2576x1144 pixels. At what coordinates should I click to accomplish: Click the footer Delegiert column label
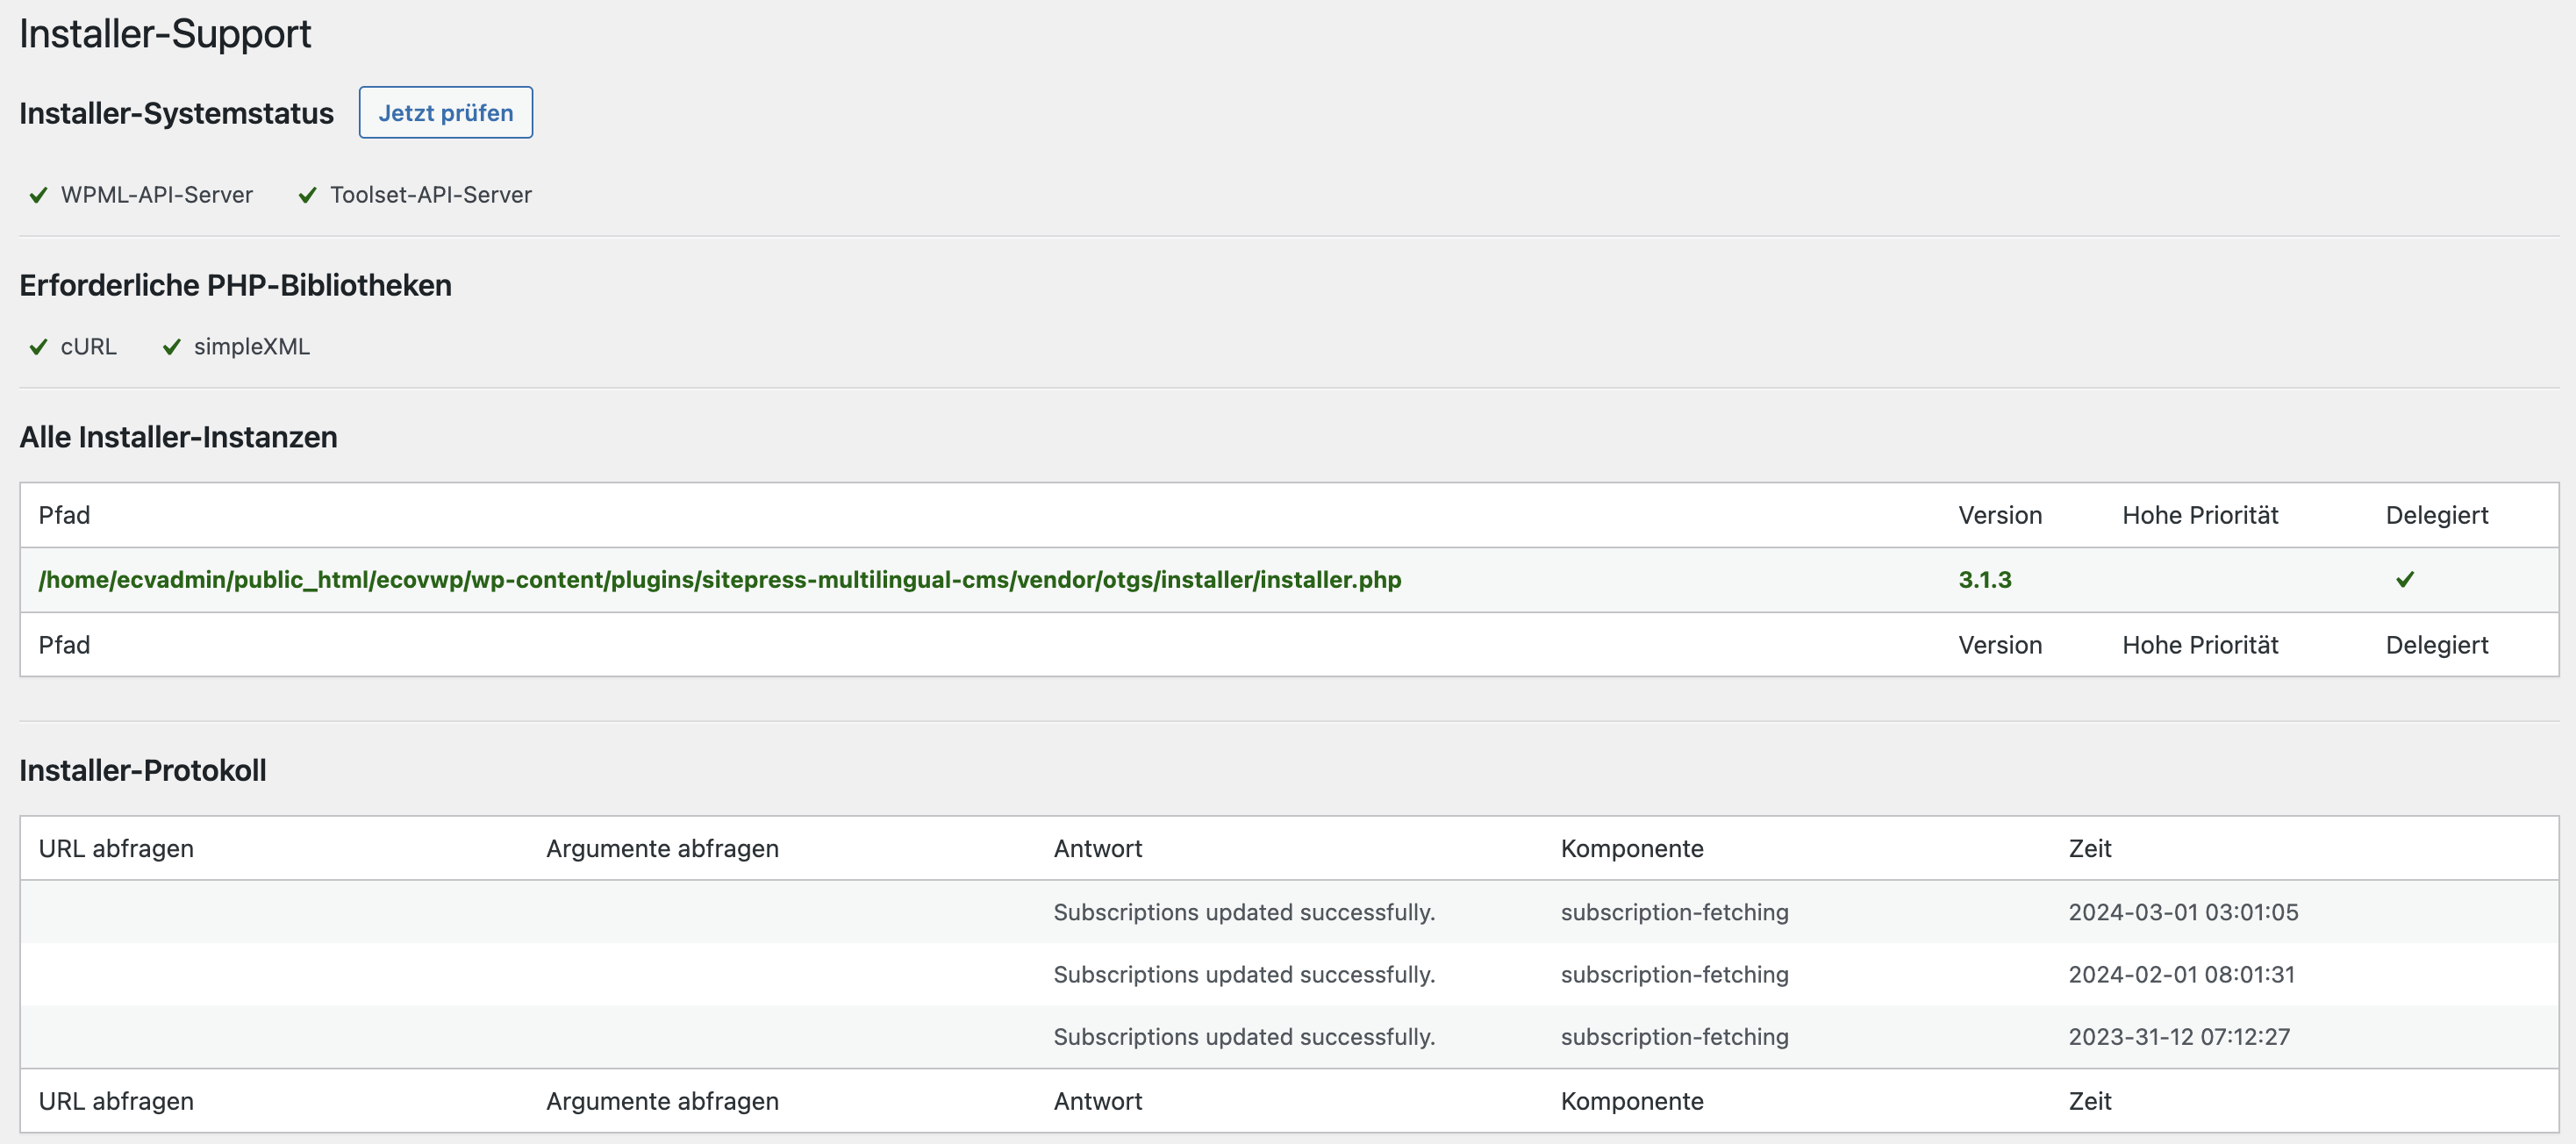click(x=2437, y=645)
